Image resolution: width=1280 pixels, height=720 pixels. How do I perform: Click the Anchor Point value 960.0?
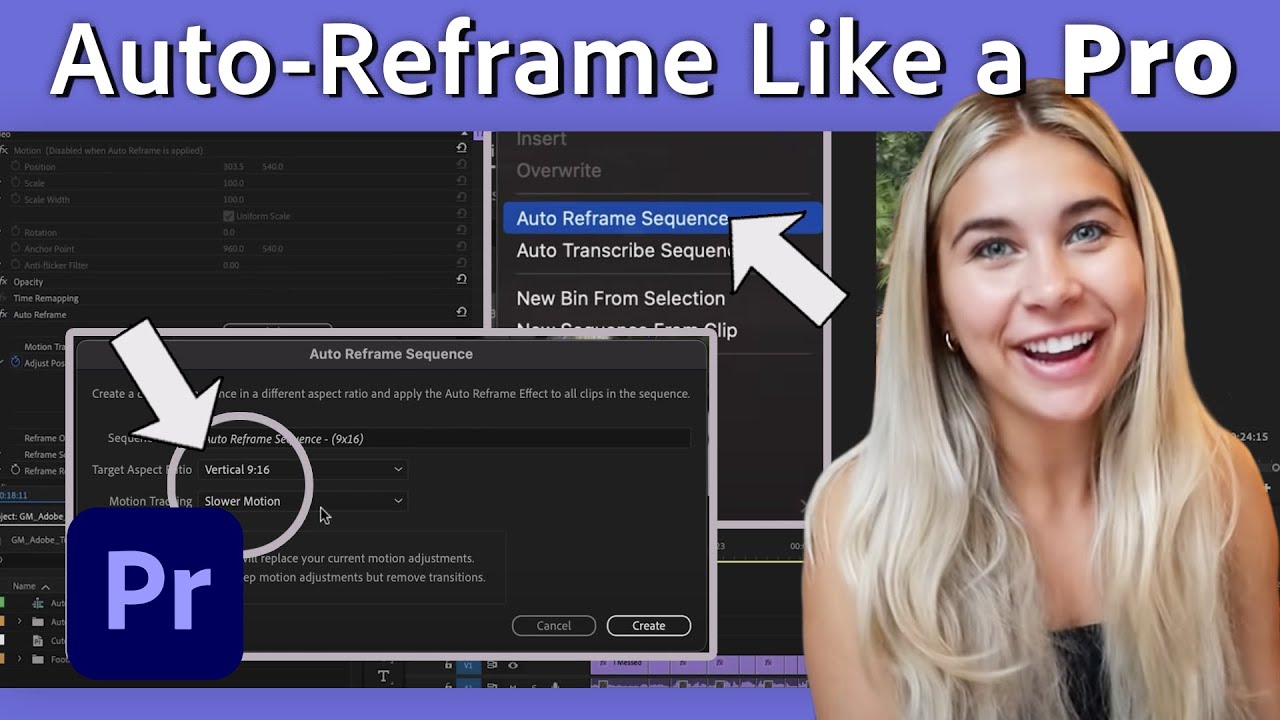pyautogui.click(x=234, y=249)
